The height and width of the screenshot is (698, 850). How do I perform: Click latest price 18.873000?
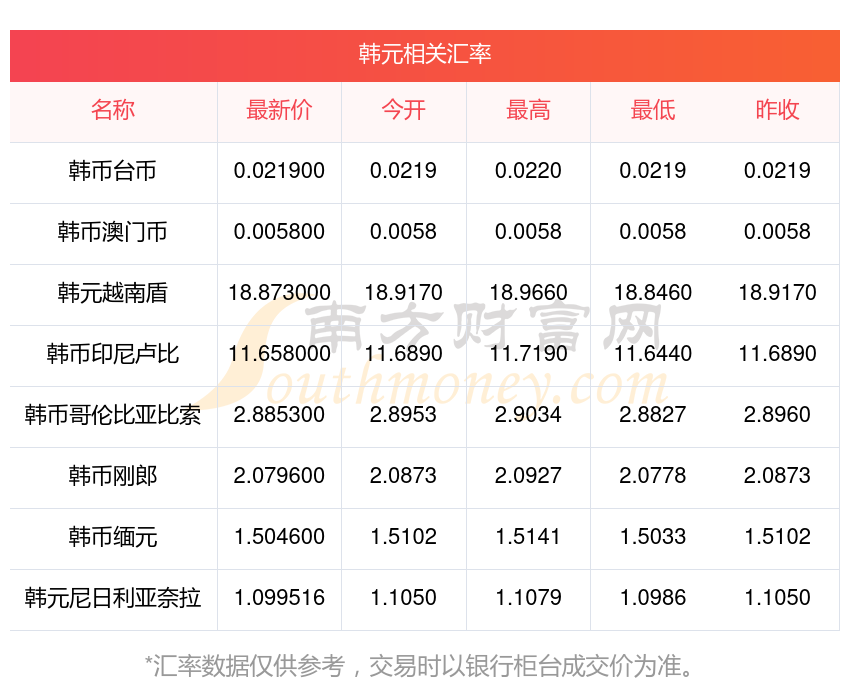279,293
